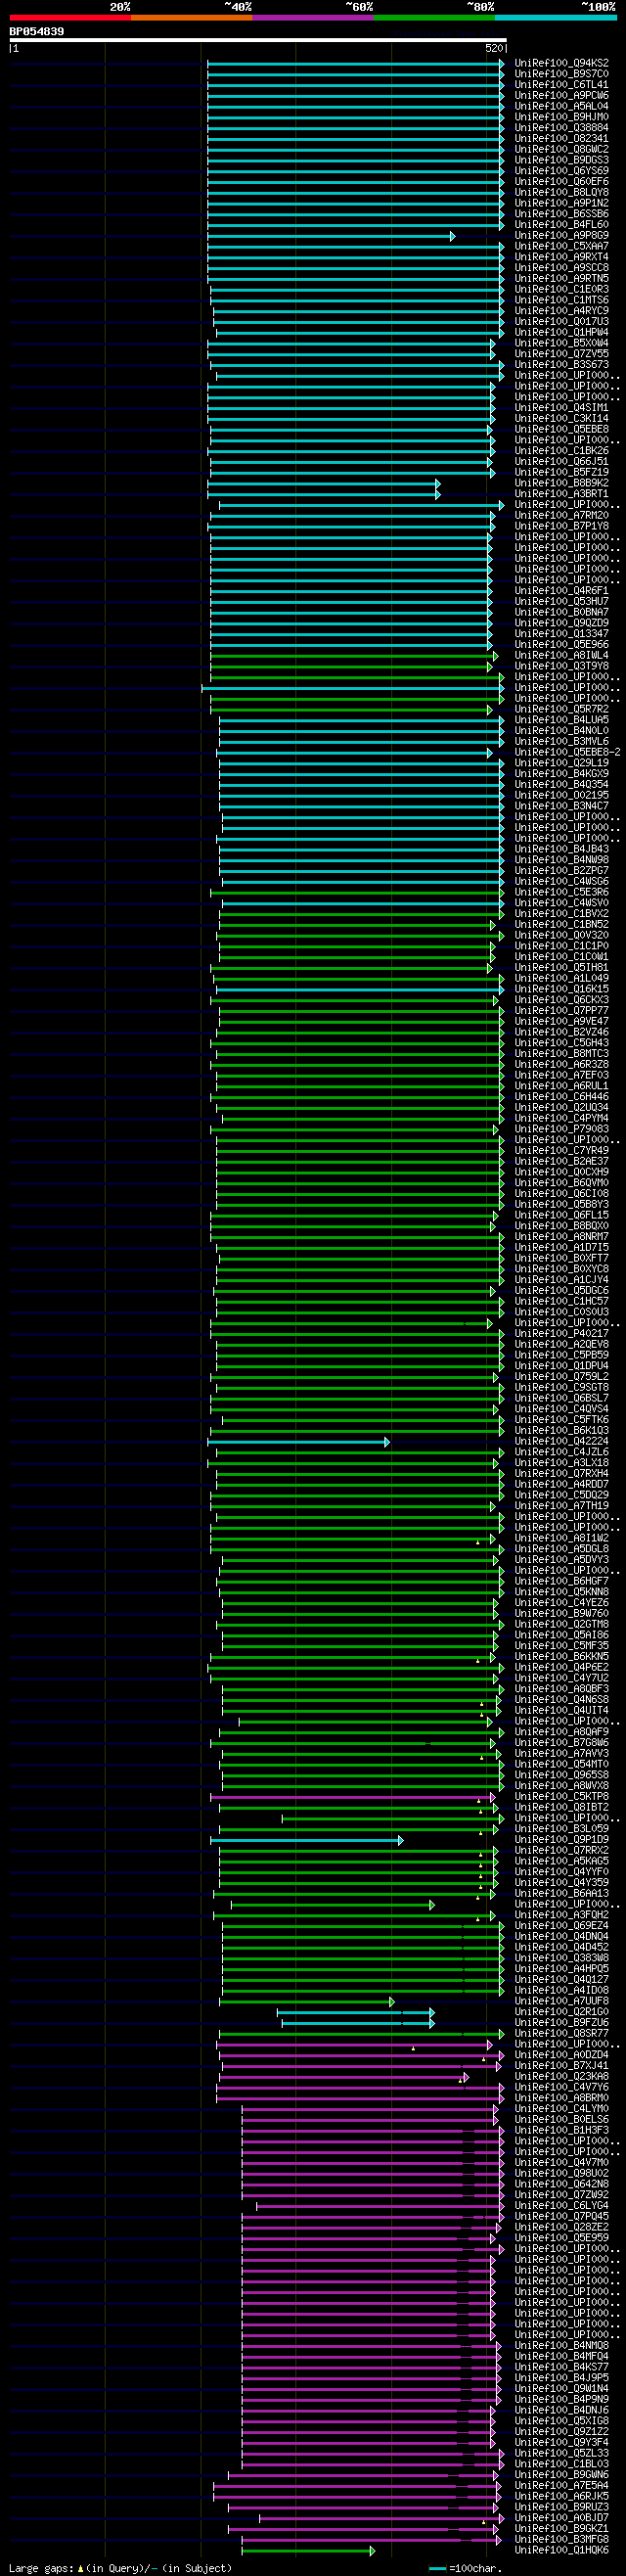The height and width of the screenshot is (2576, 626).
Task: Select hit label UniRef100_A8I1W2
Action: point(562,1538)
